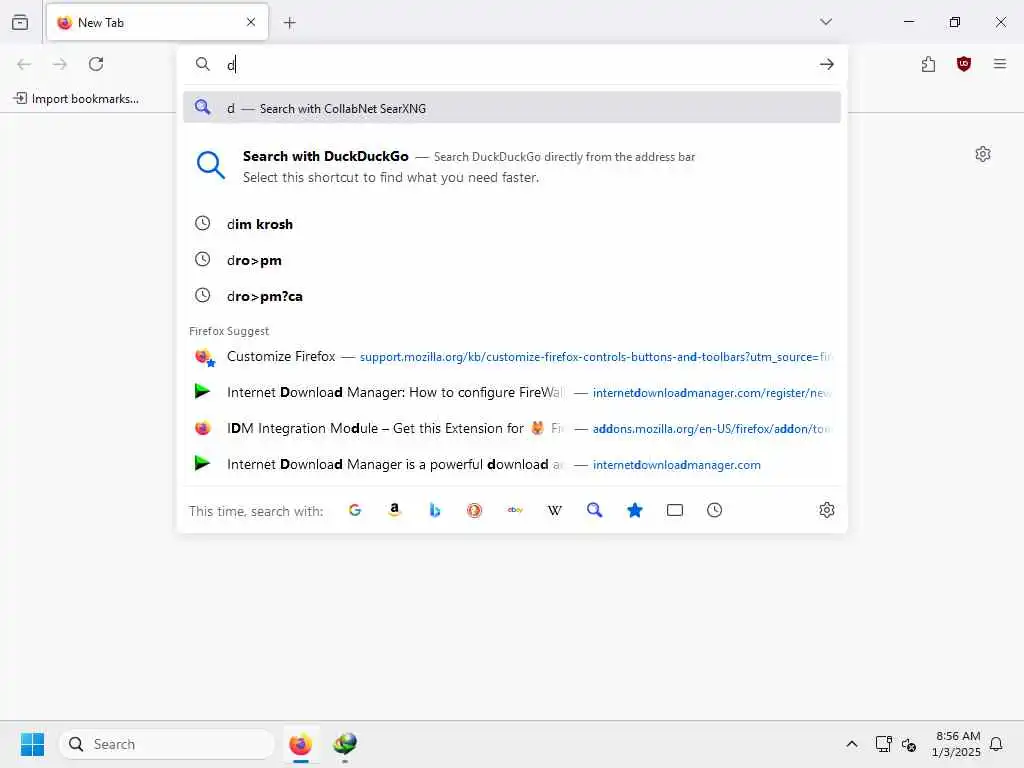
Task: Open Firefox from the taskbar
Action: [x=300, y=744]
